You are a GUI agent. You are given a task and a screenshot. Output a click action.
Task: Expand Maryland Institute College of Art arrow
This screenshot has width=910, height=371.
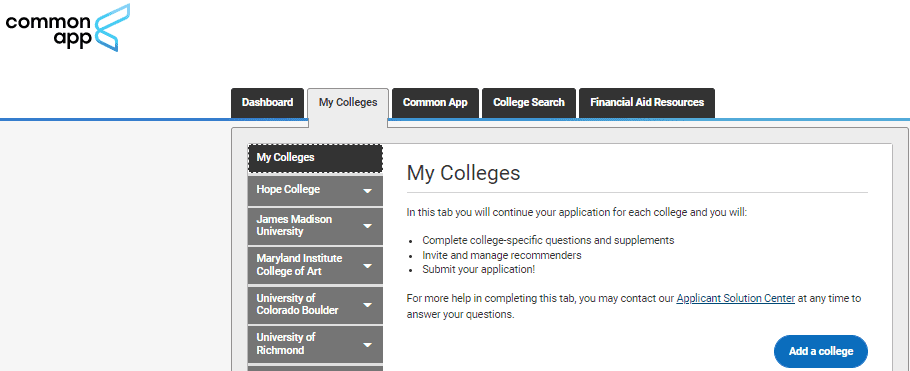tap(367, 266)
